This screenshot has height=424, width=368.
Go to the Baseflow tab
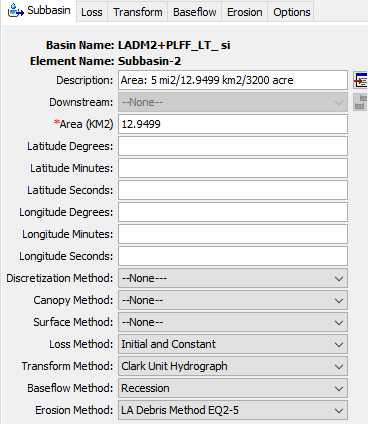pos(195,12)
